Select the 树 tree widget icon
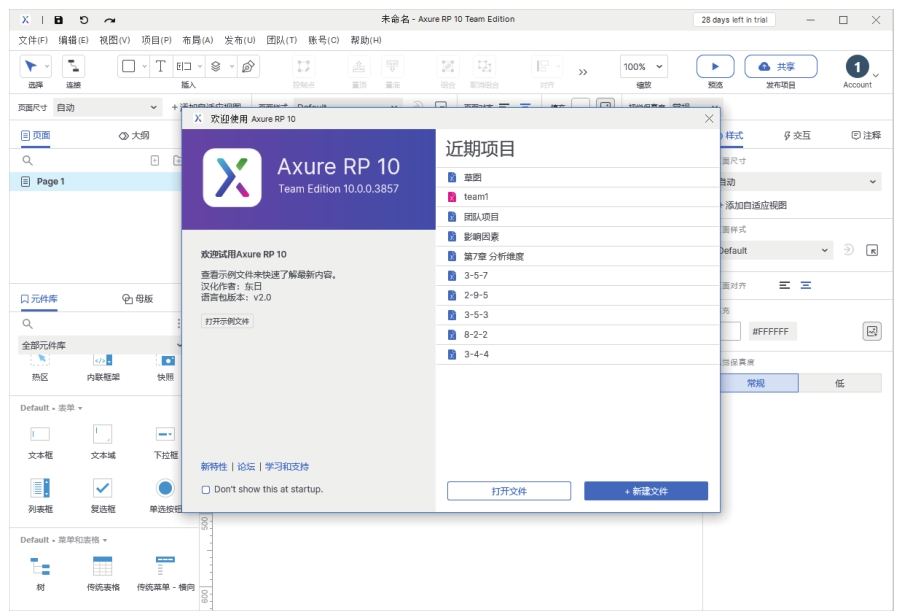Screen dimensions: 898x615 click(x=40, y=566)
